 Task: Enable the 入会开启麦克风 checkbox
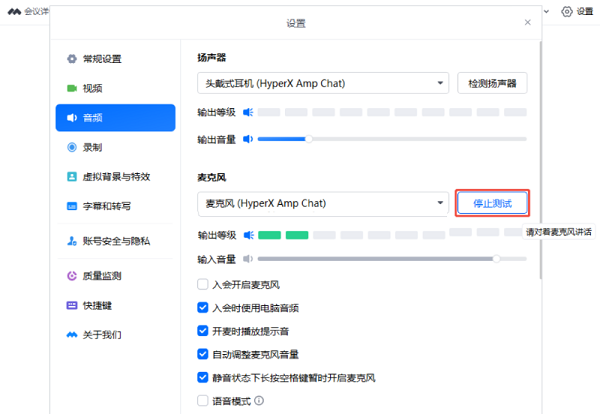click(x=203, y=284)
